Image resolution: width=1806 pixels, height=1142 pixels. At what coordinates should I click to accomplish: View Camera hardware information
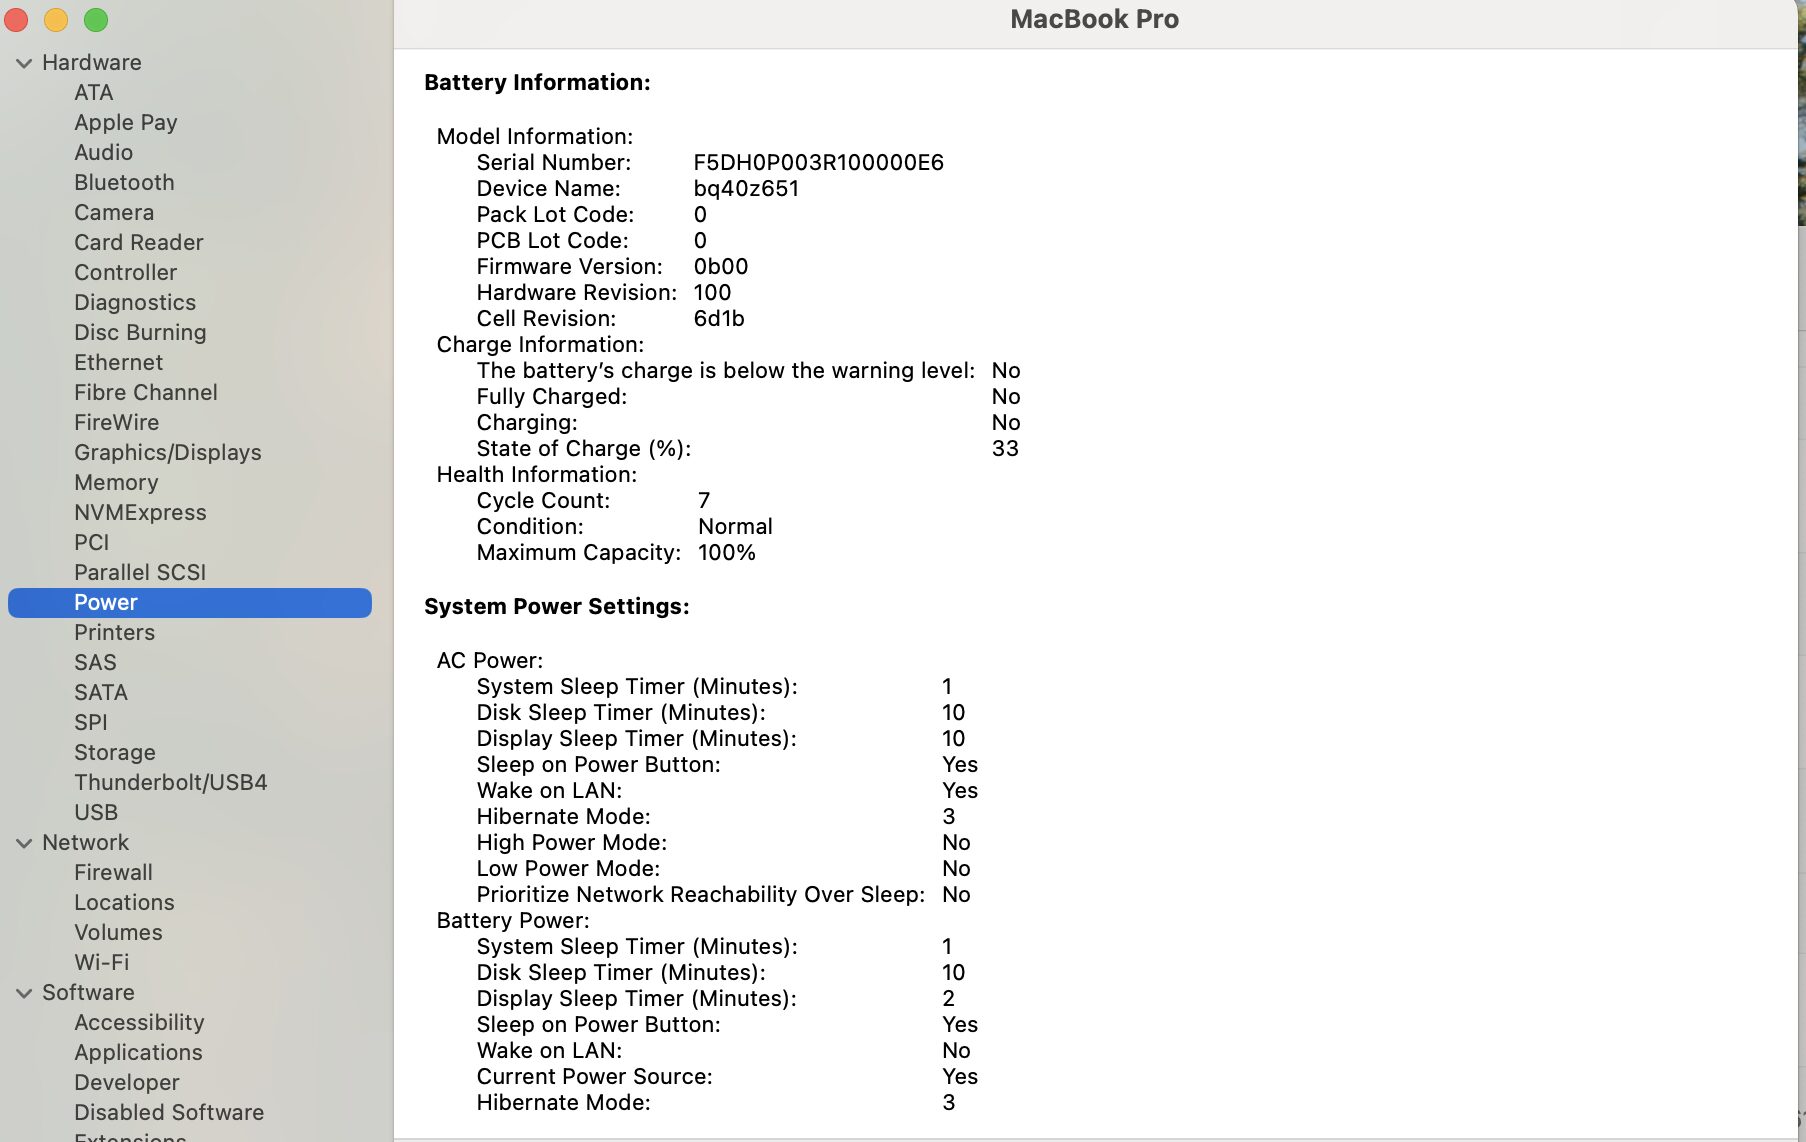click(114, 212)
